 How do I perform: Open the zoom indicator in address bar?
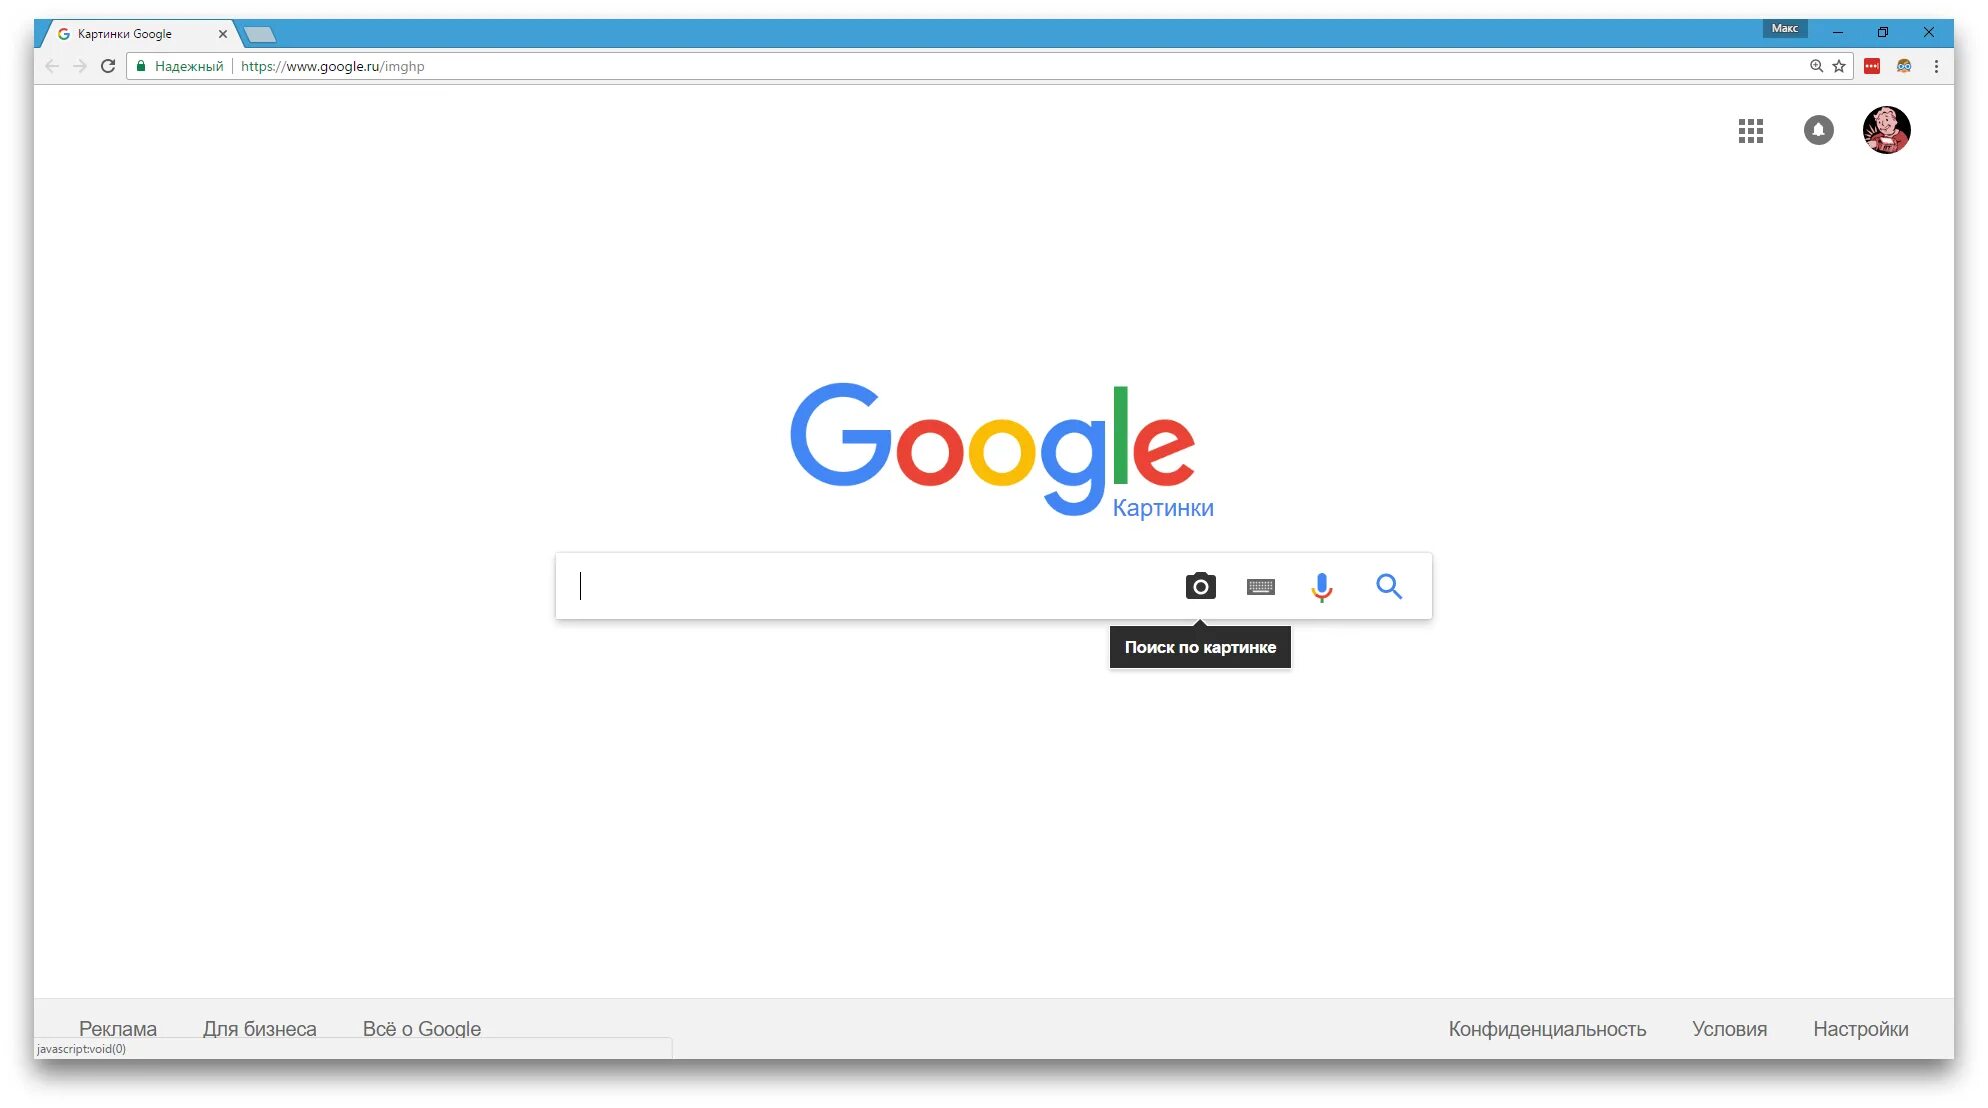(x=1816, y=66)
